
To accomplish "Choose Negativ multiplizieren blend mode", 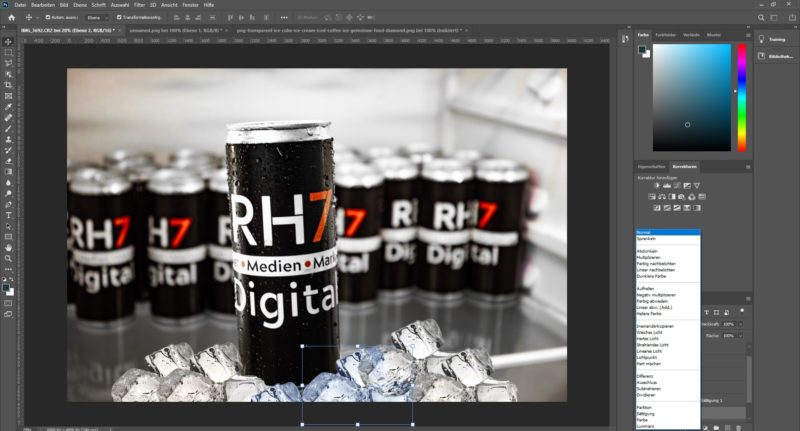I will (656, 295).
